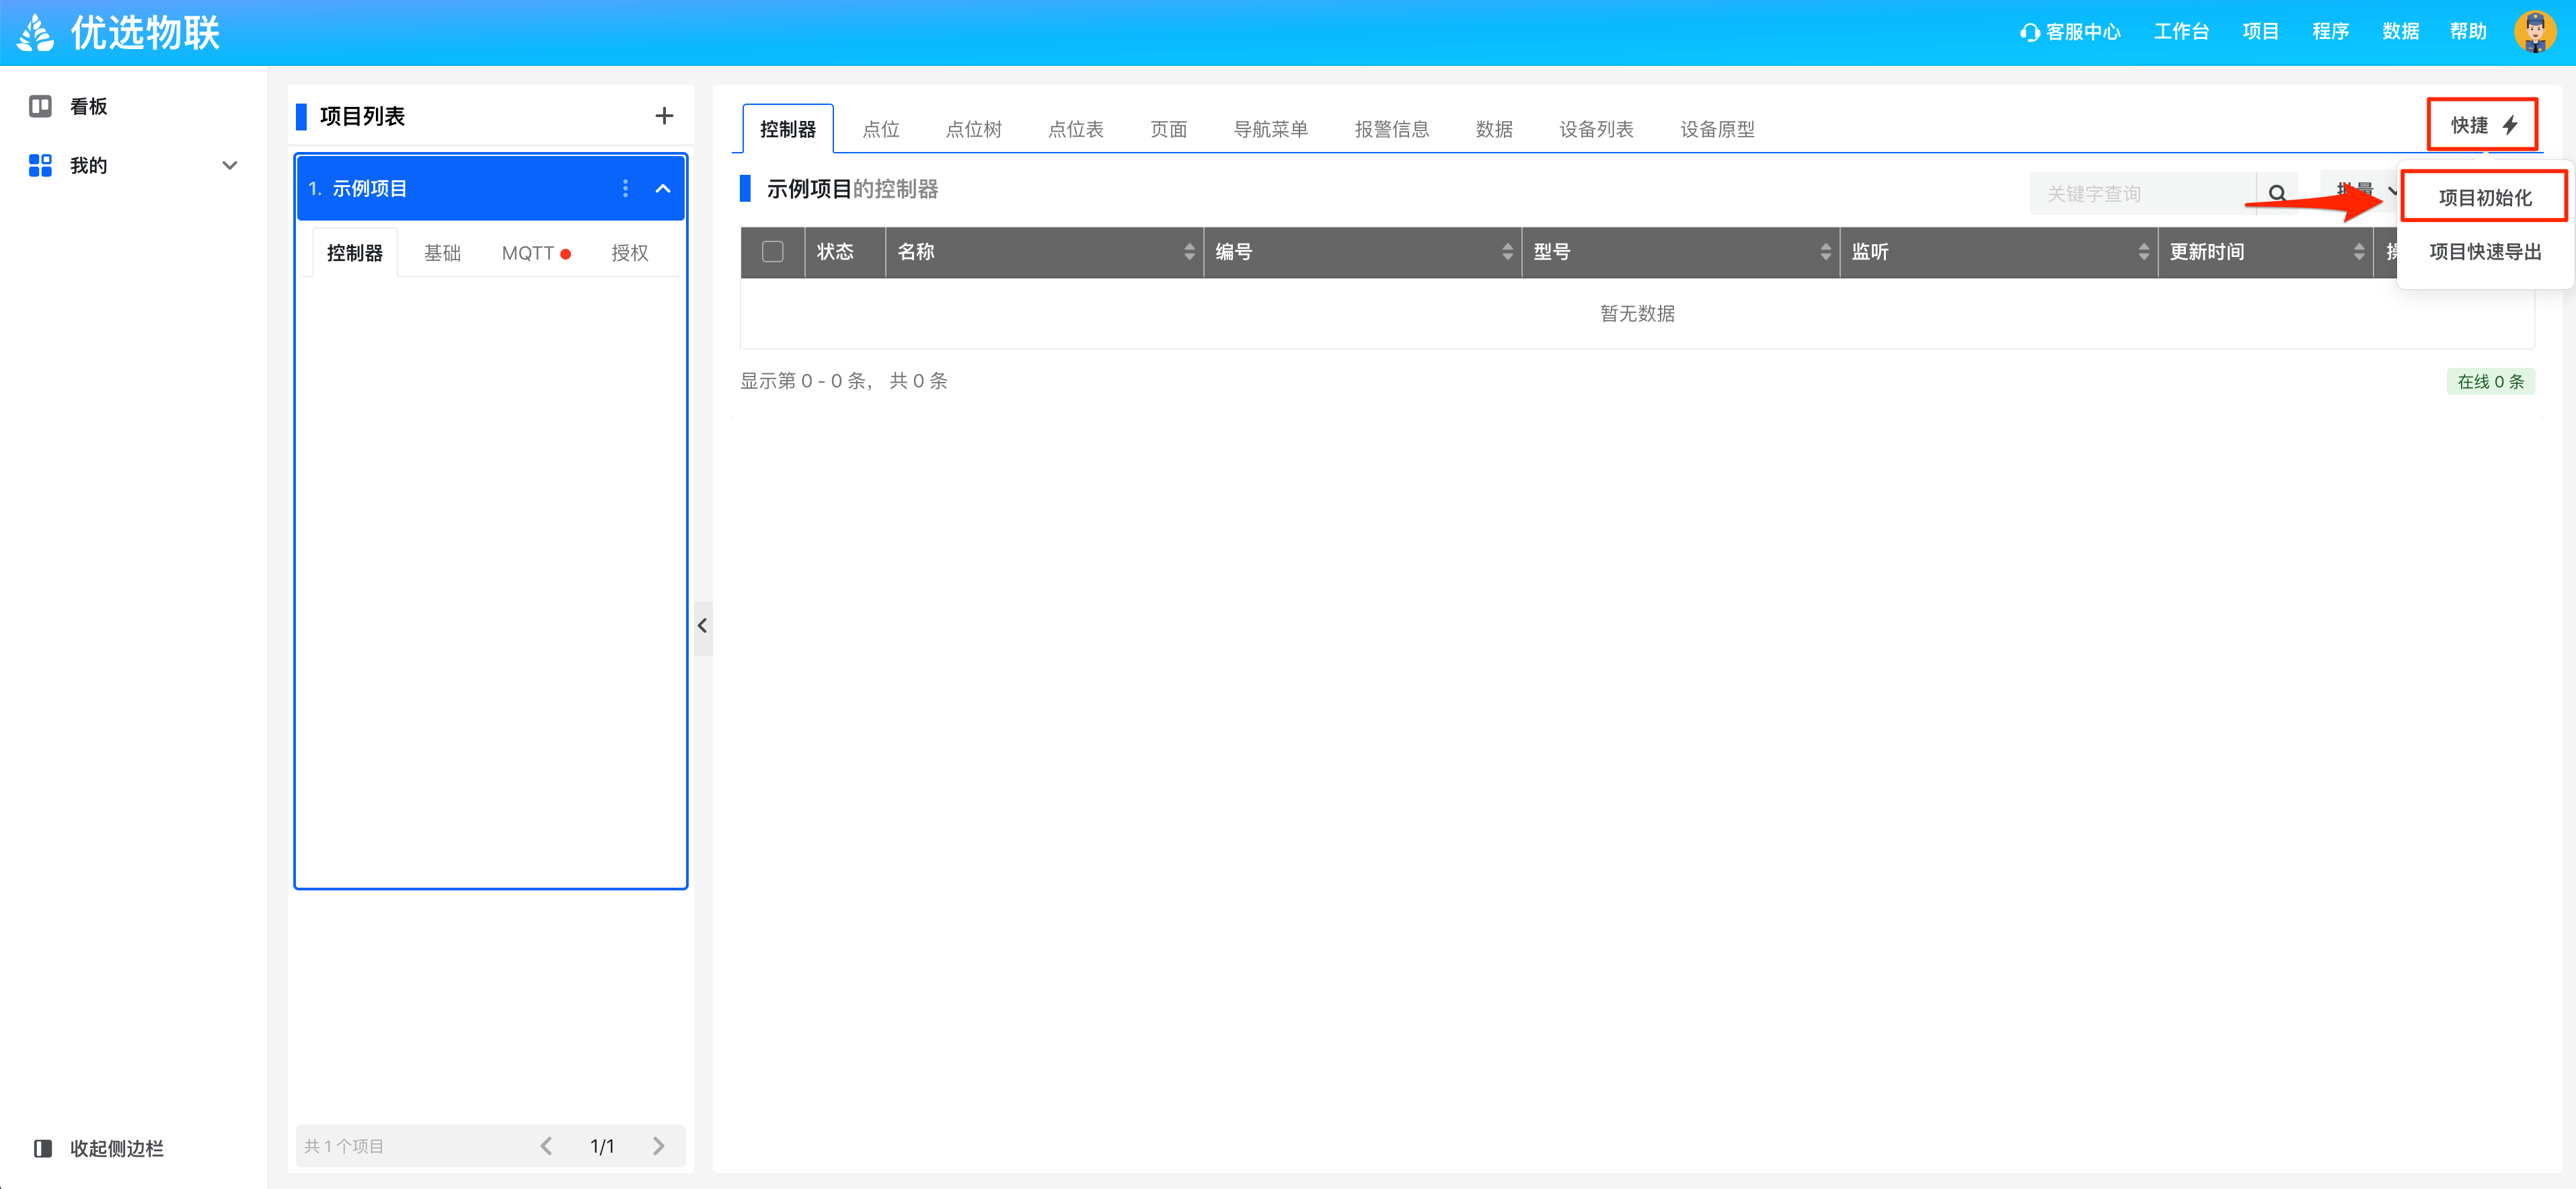Viewport: 2576px width, 1189px height.
Task: Click the 状态 column header
Action: point(835,252)
